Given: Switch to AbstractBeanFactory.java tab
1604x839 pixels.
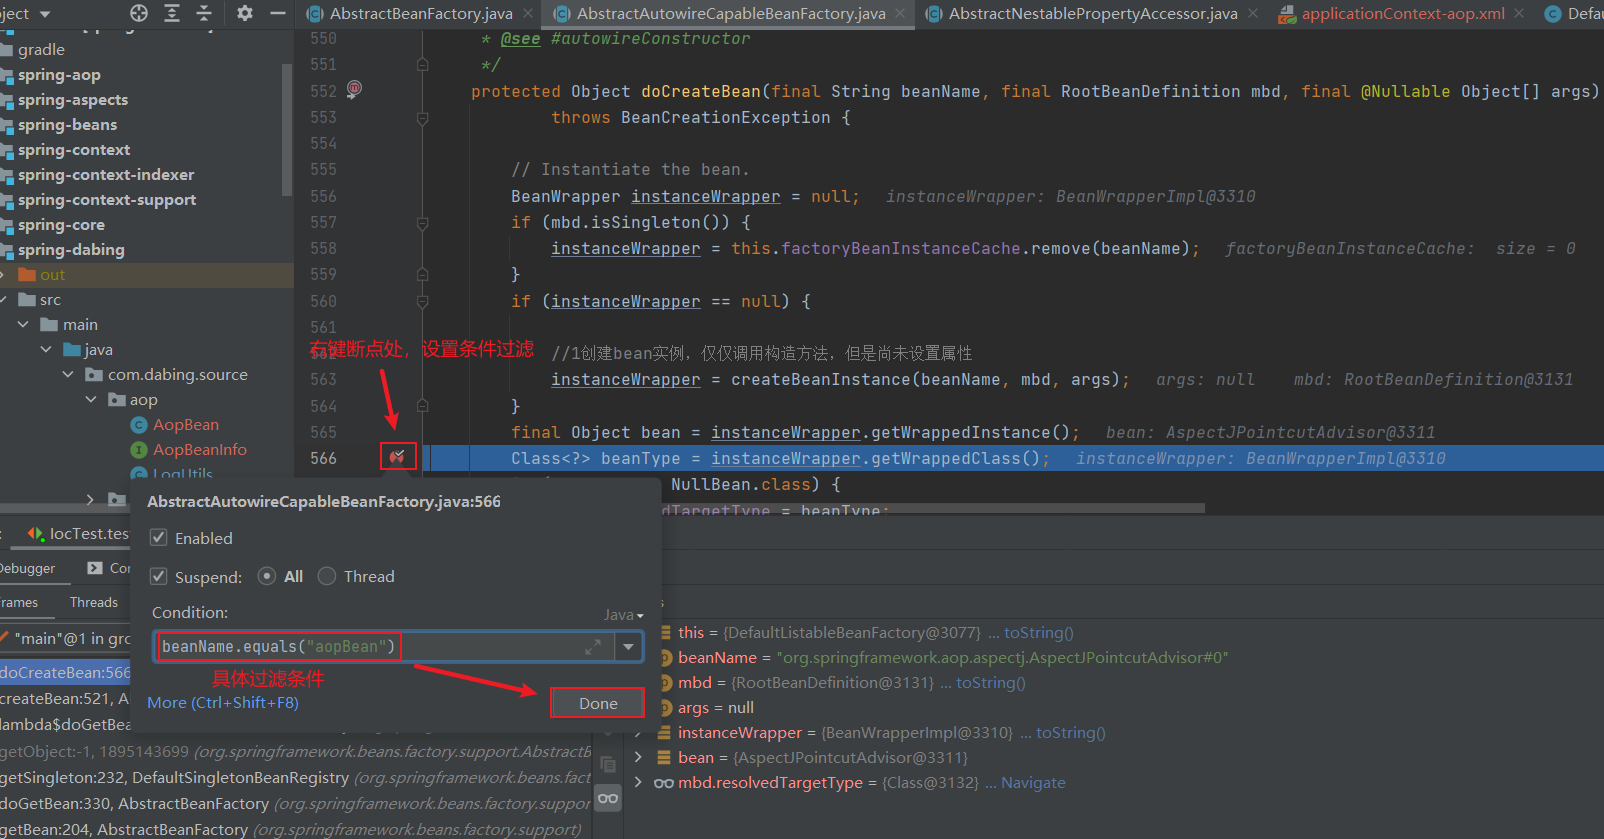Looking at the screenshot, I should click(421, 14).
